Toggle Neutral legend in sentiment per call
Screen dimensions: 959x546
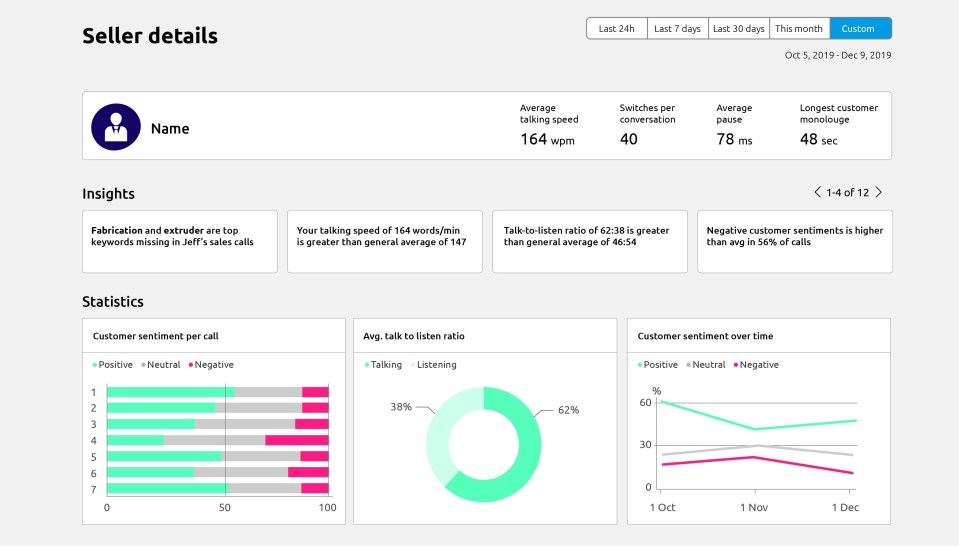pos(161,365)
